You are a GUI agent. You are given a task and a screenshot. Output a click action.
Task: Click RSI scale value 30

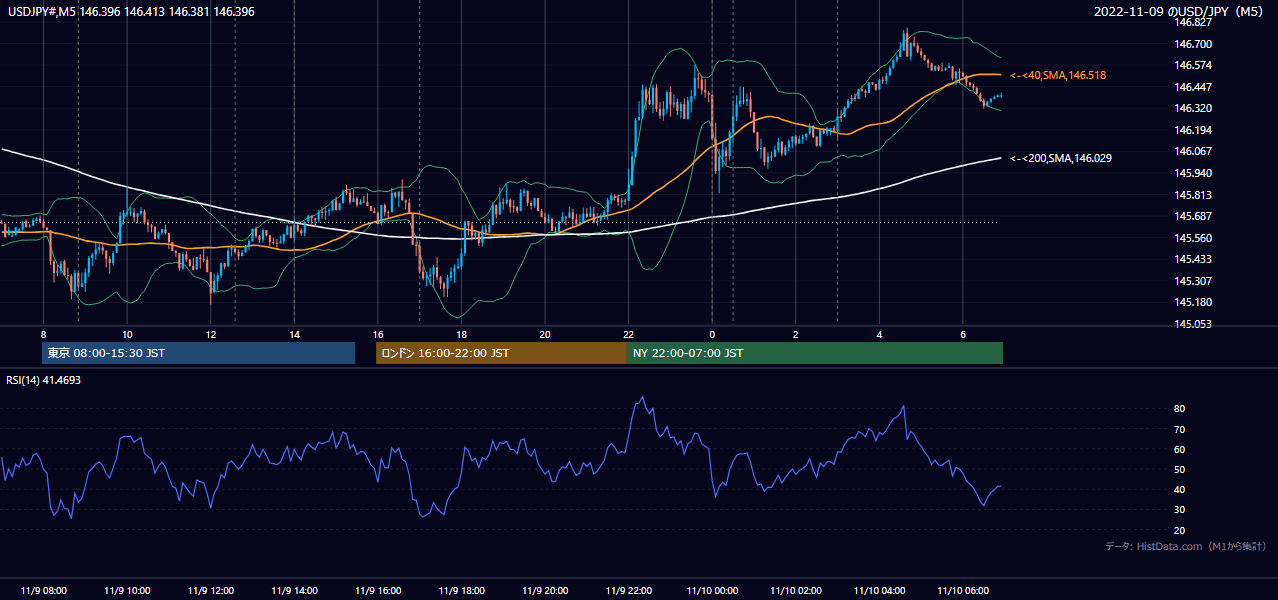(x=1180, y=510)
